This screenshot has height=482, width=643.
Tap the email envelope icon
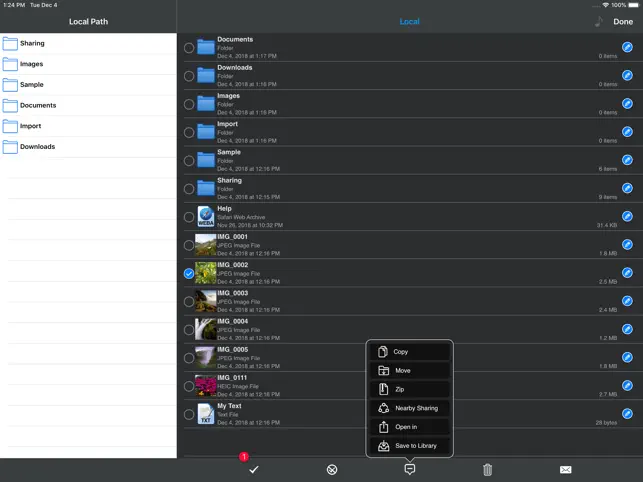tap(565, 469)
